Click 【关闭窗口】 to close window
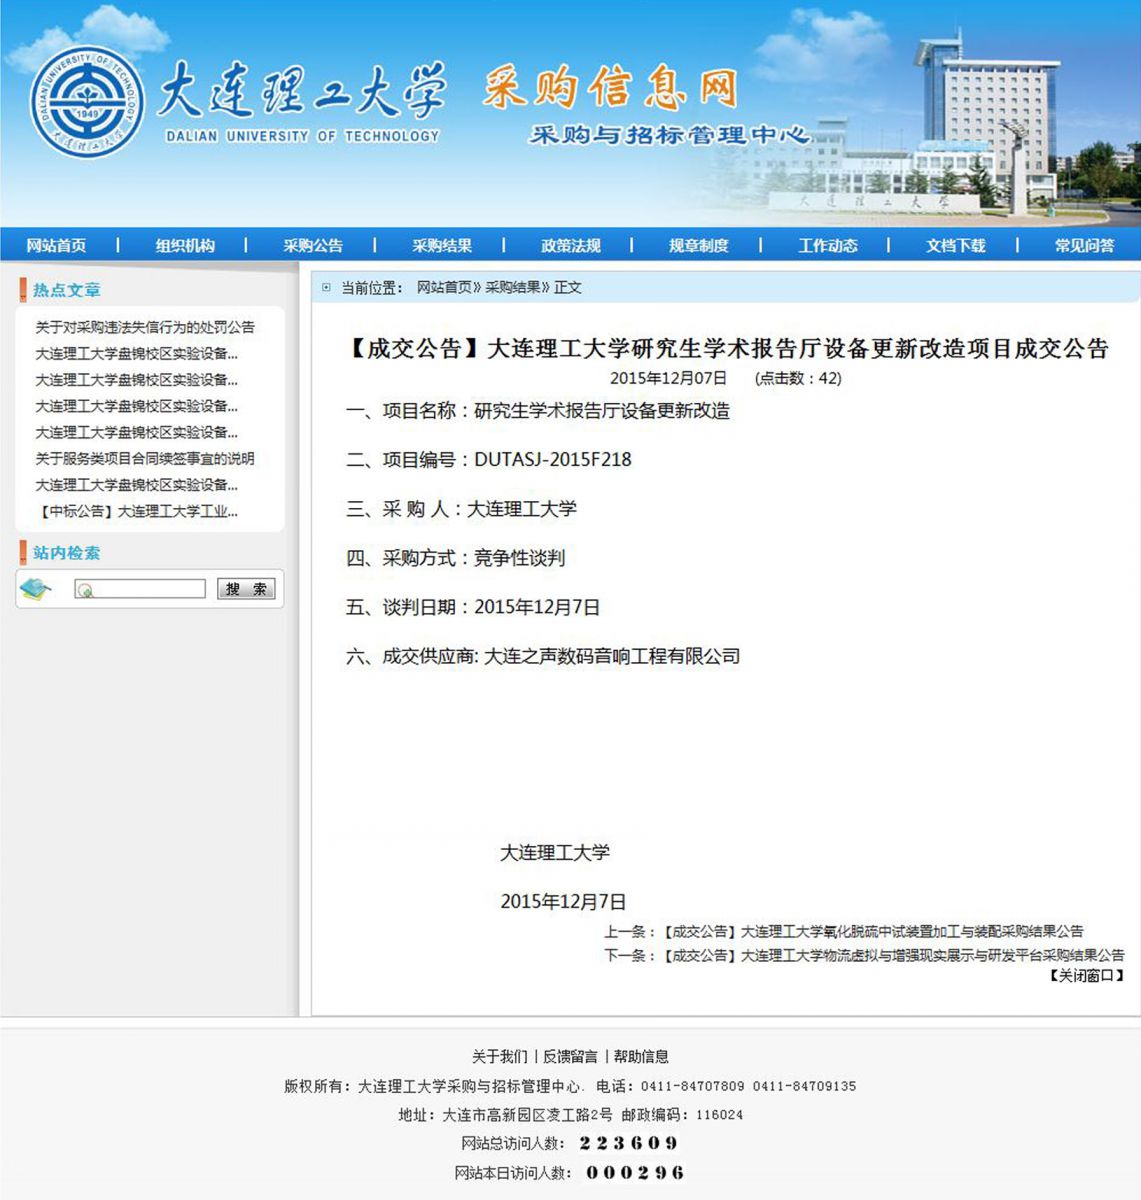1141x1200 pixels. click(1086, 976)
